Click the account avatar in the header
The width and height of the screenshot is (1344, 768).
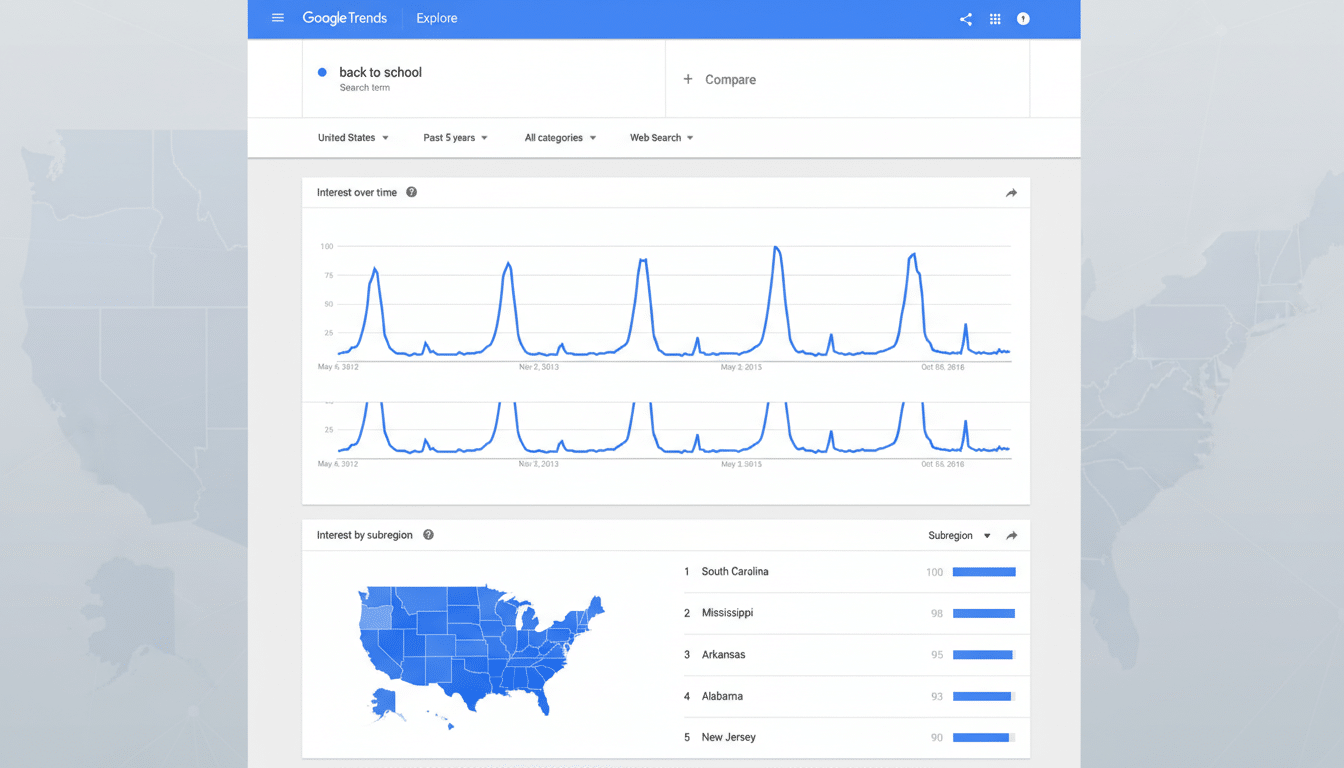1023,18
